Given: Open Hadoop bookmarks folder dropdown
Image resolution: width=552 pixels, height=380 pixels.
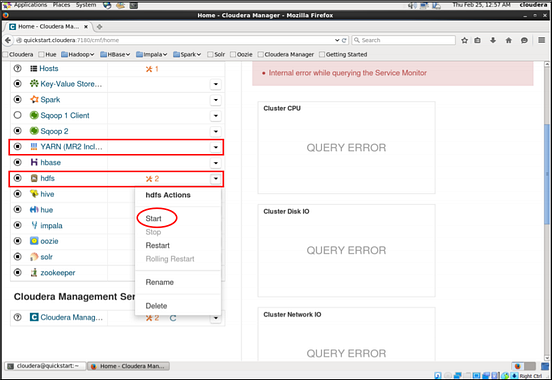Looking at the screenshot, I should click(x=78, y=54).
